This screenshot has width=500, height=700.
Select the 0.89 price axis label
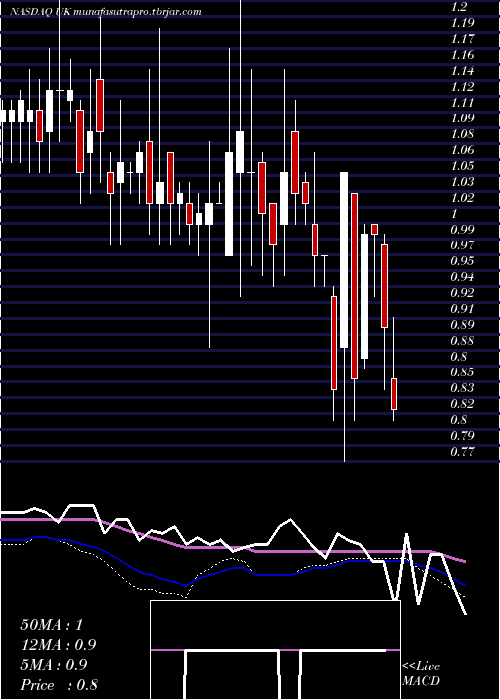tap(462, 325)
